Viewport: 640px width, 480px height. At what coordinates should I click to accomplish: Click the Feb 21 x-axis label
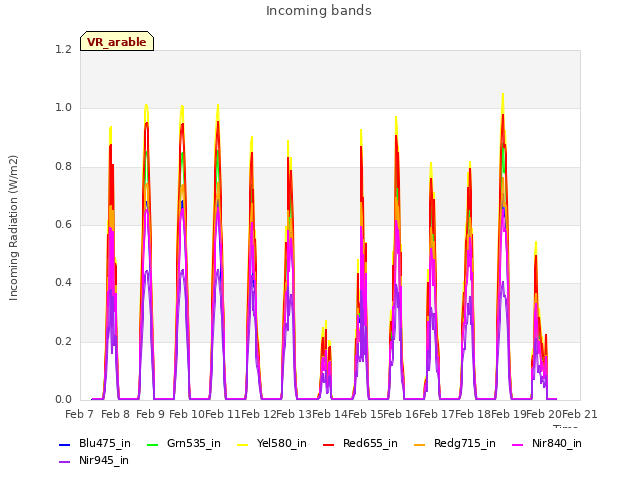pyautogui.click(x=580, y=414)
